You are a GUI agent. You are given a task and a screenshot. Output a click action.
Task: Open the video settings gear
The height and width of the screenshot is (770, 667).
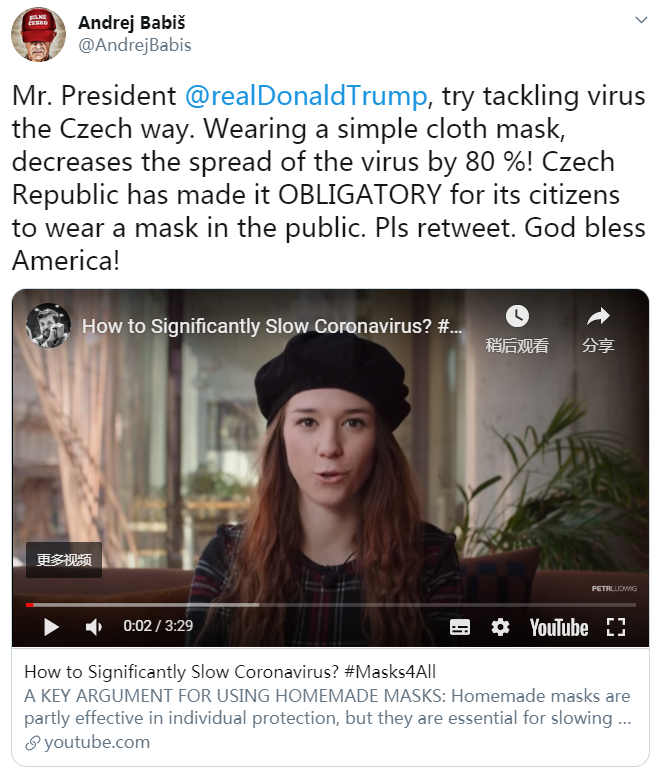coord(500,627)
